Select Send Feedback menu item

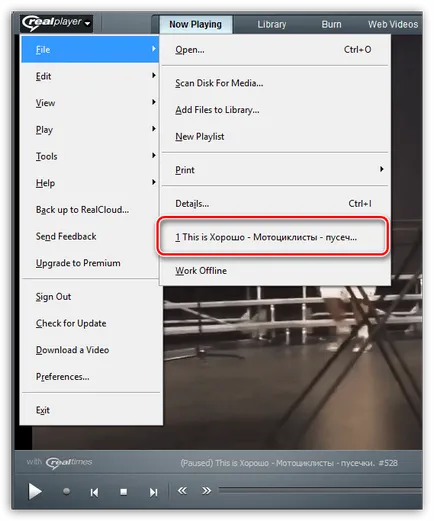pyautogui.click(x=90, y=236)
